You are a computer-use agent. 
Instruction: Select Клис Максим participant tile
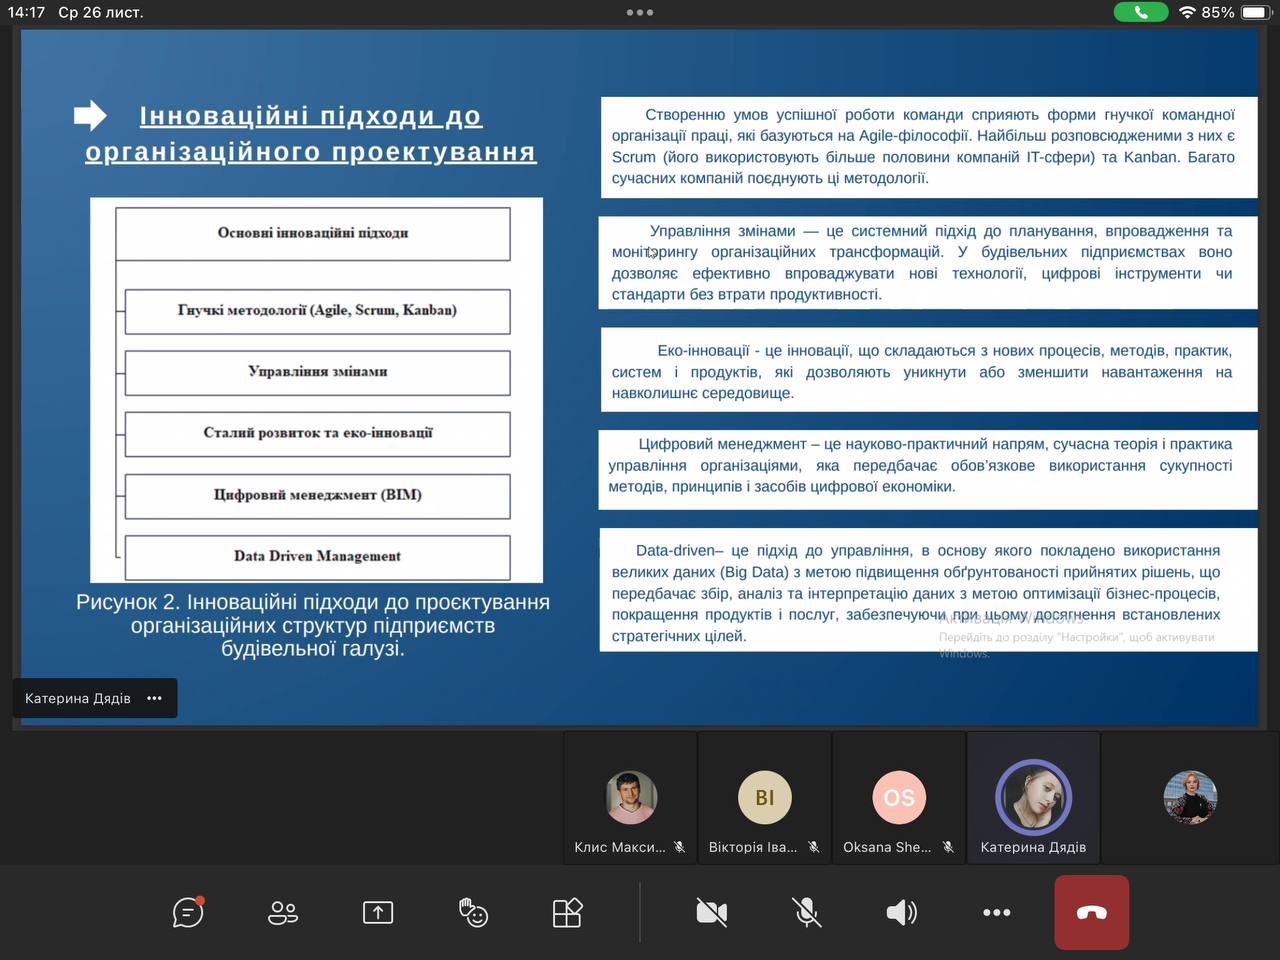point(631,799)
